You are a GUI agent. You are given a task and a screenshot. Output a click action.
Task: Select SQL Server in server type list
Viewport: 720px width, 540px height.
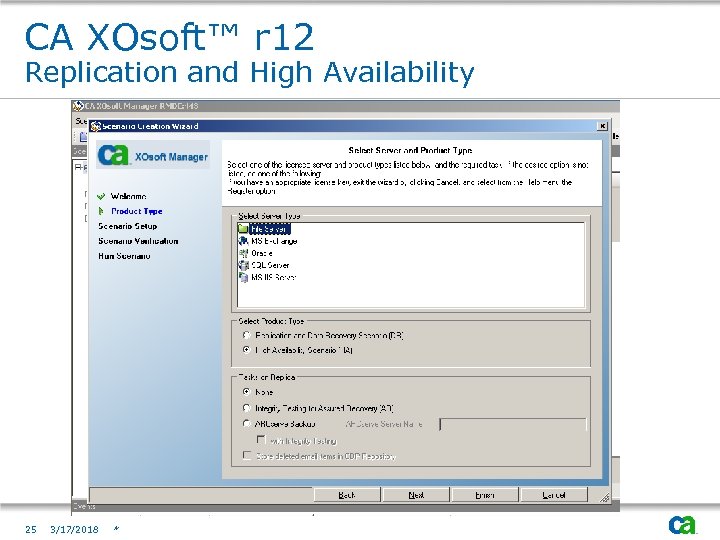[270, 265]
